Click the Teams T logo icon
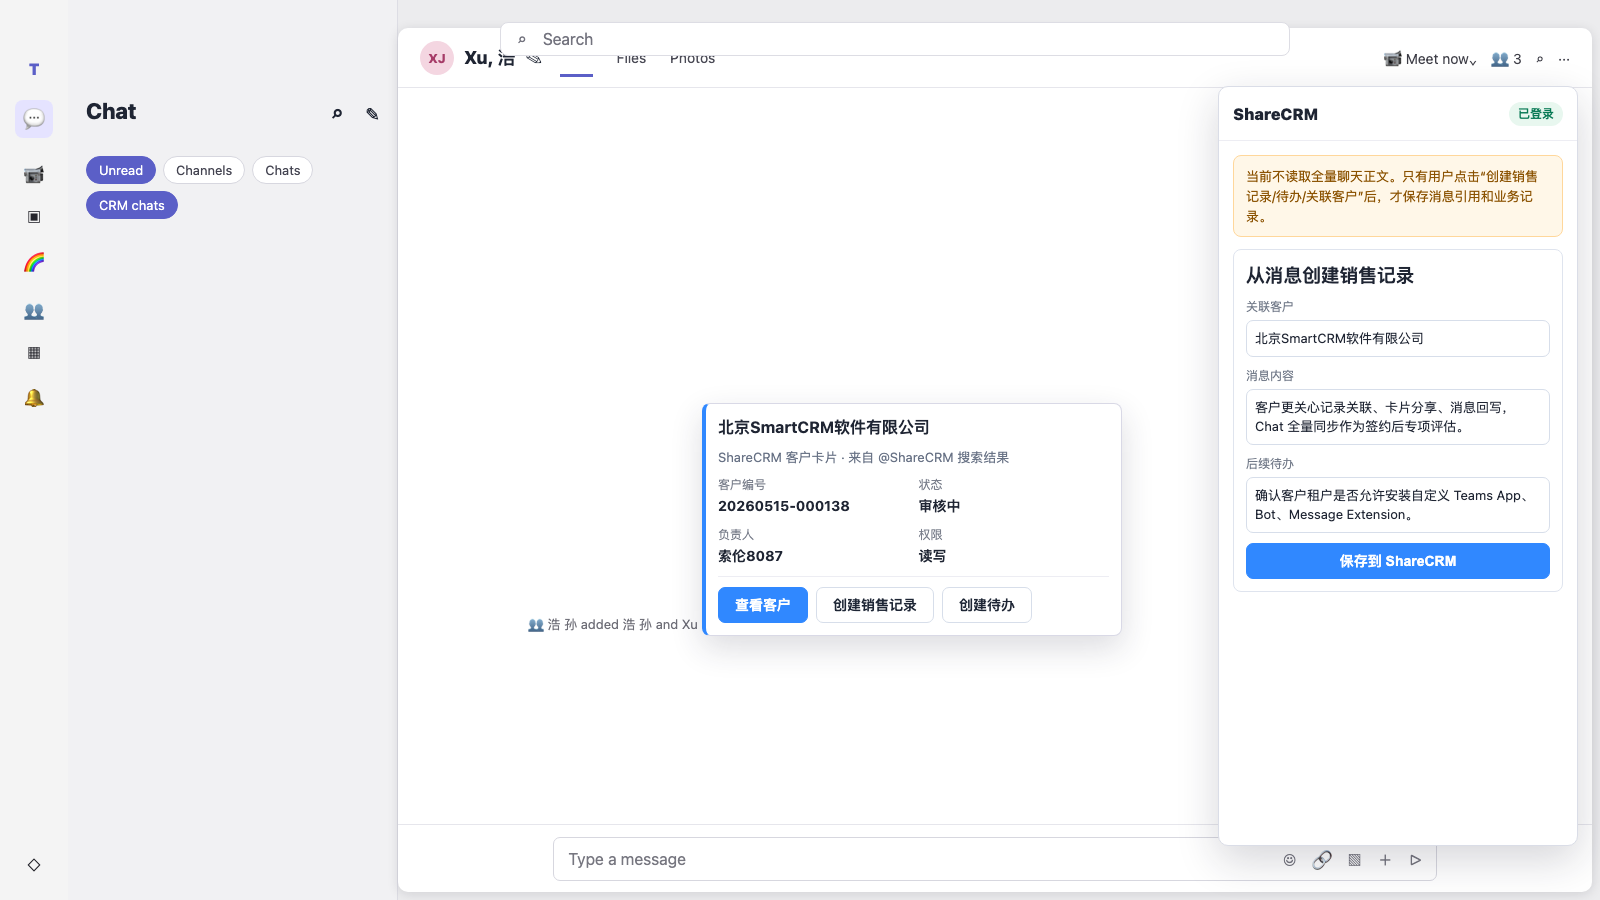1600x900 pixels. 34,69
